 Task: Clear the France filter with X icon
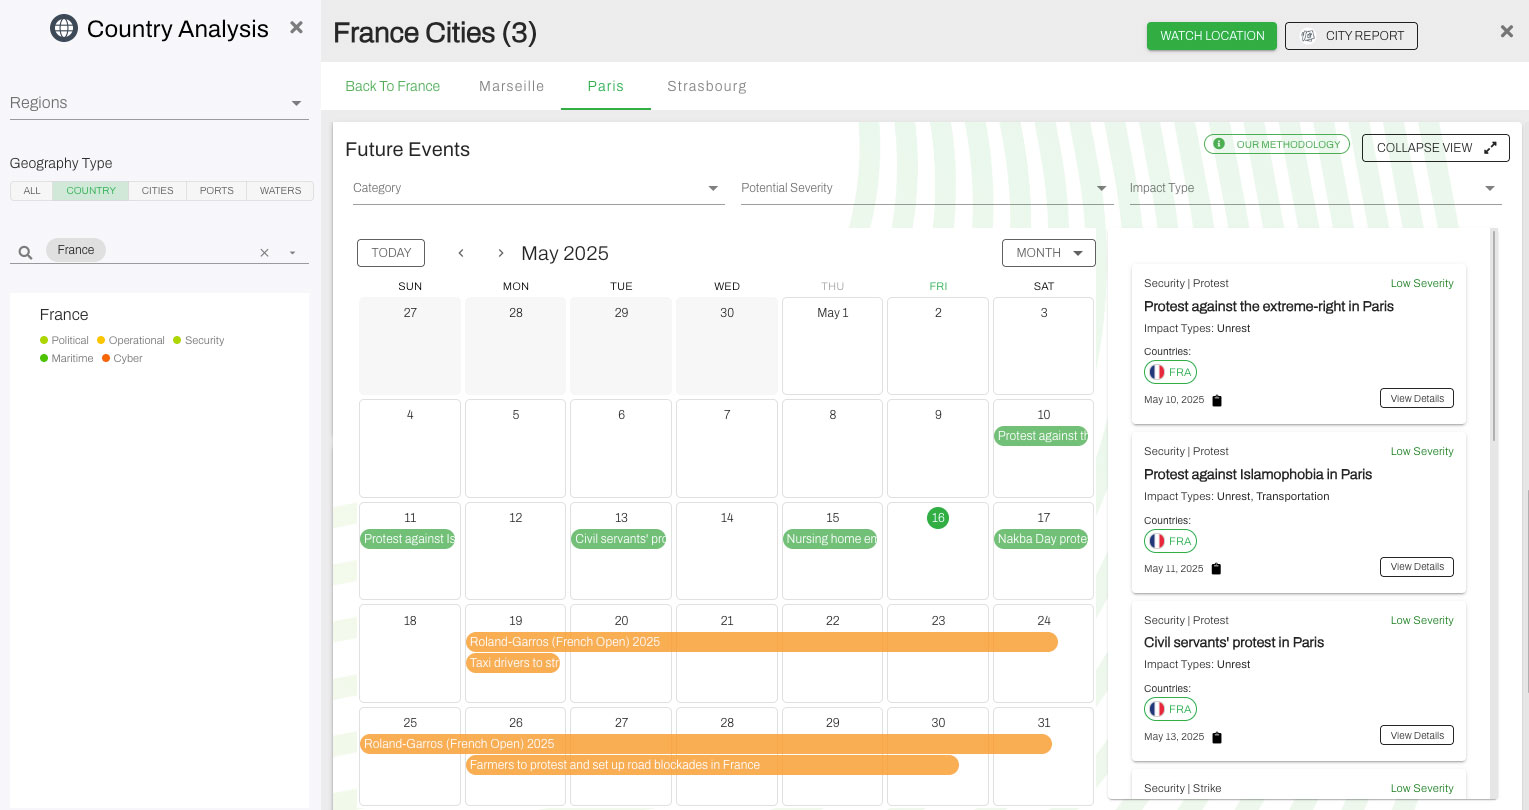click(x=264, y=253)
